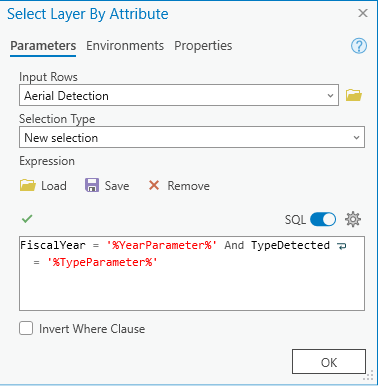Click inside the SQL expression text box

click(192, 273)
